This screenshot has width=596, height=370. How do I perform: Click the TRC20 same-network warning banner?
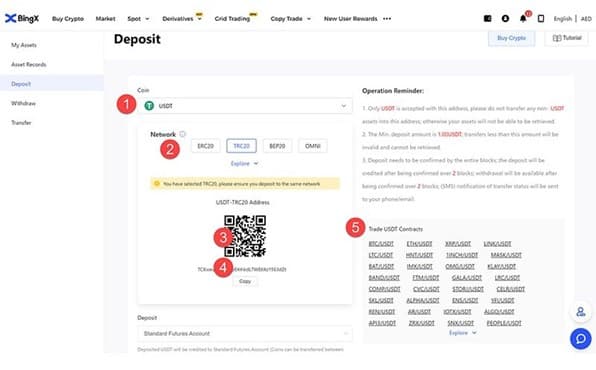244,184
